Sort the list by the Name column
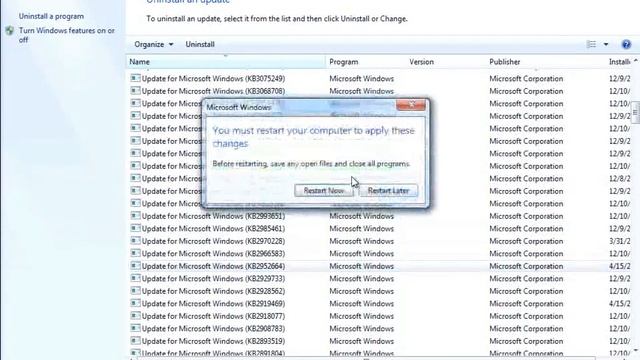 [x=226, y=62]
